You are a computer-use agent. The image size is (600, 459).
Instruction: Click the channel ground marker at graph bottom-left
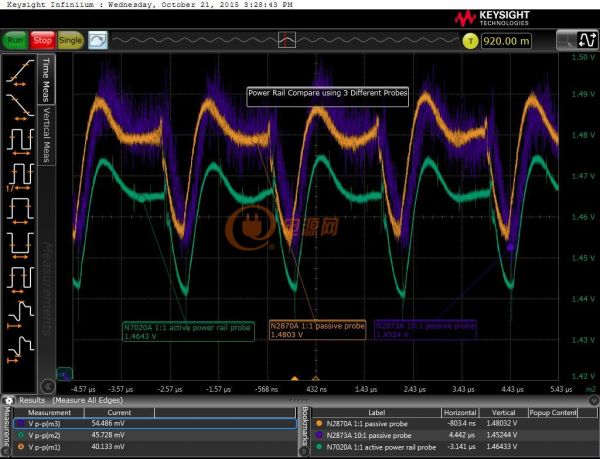(x=64, y=374)
